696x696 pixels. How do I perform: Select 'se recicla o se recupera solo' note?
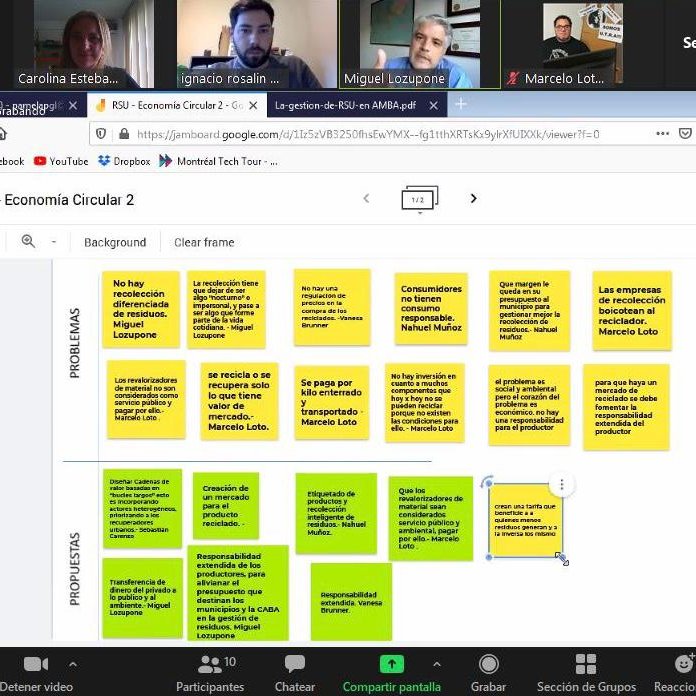tap(239, 401)
